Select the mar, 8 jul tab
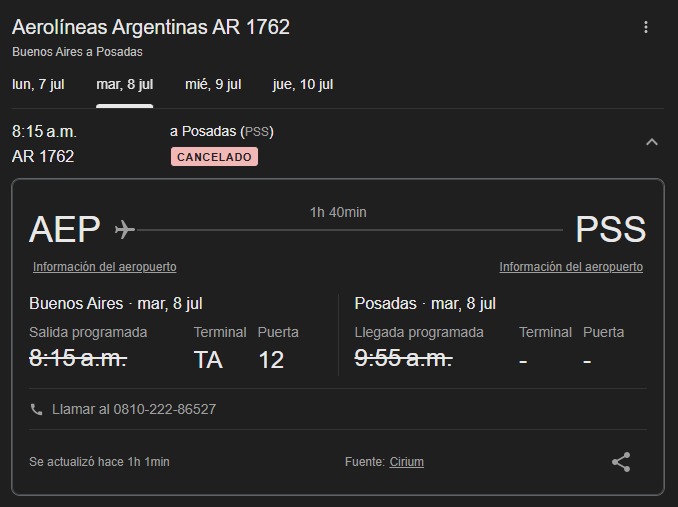 tap(125, 84)
